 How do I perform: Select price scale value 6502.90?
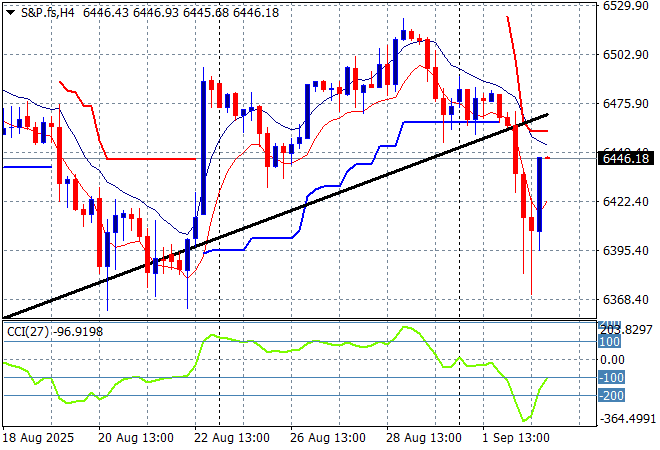click(626, 55)
